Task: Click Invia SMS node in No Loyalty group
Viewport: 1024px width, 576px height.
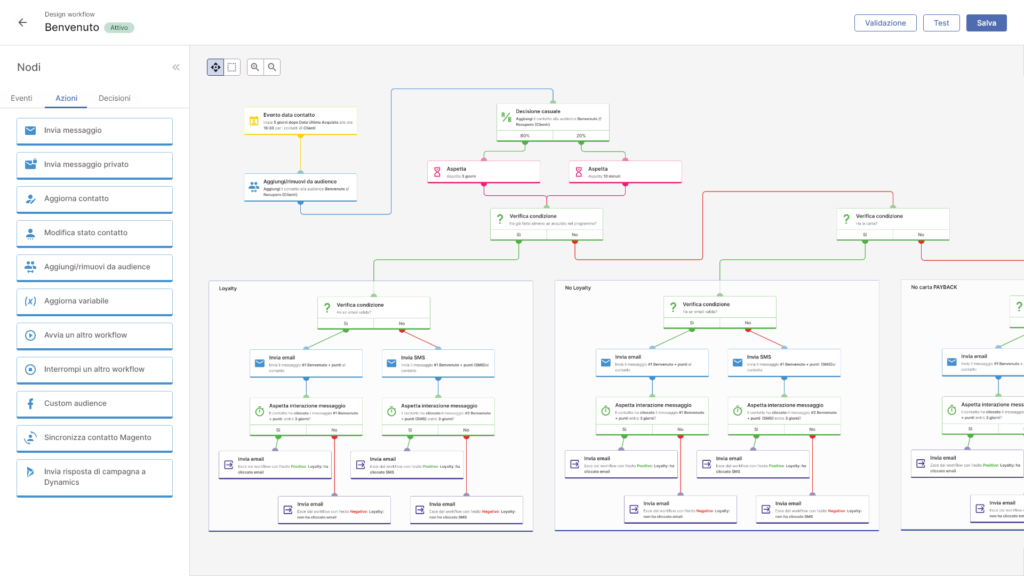Action: 784,363
